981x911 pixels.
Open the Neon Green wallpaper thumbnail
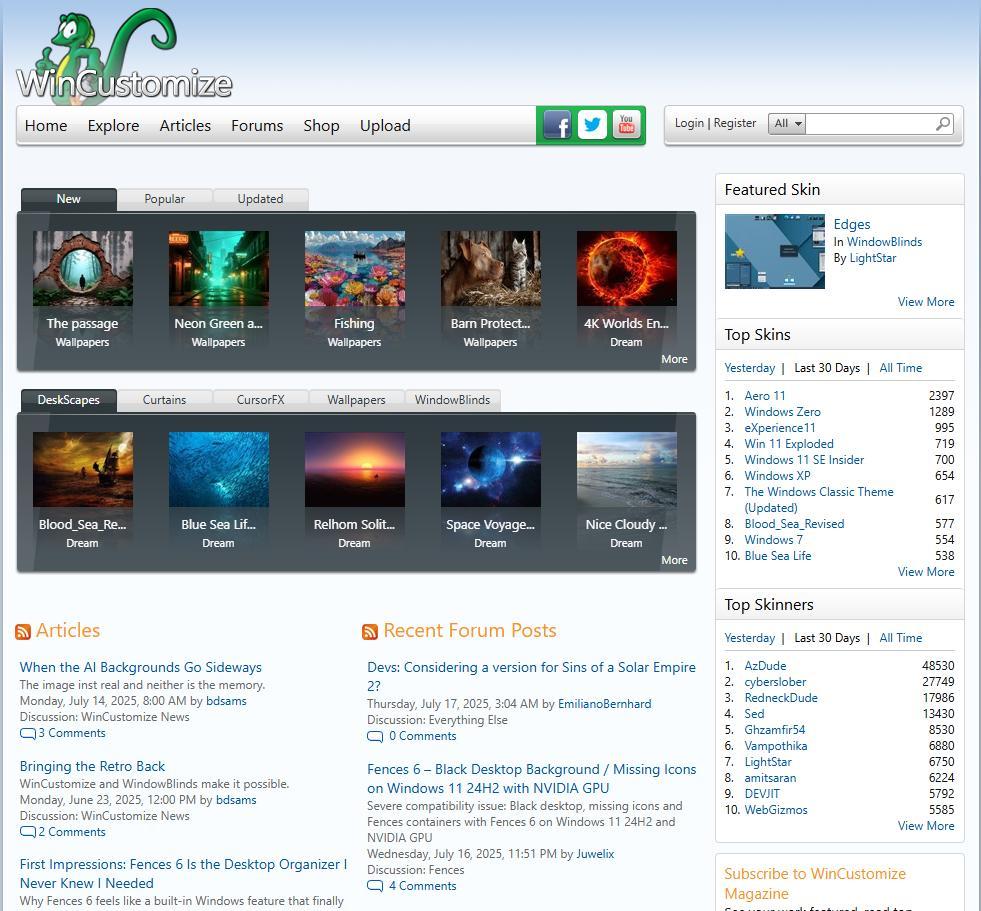coord(218,269)
